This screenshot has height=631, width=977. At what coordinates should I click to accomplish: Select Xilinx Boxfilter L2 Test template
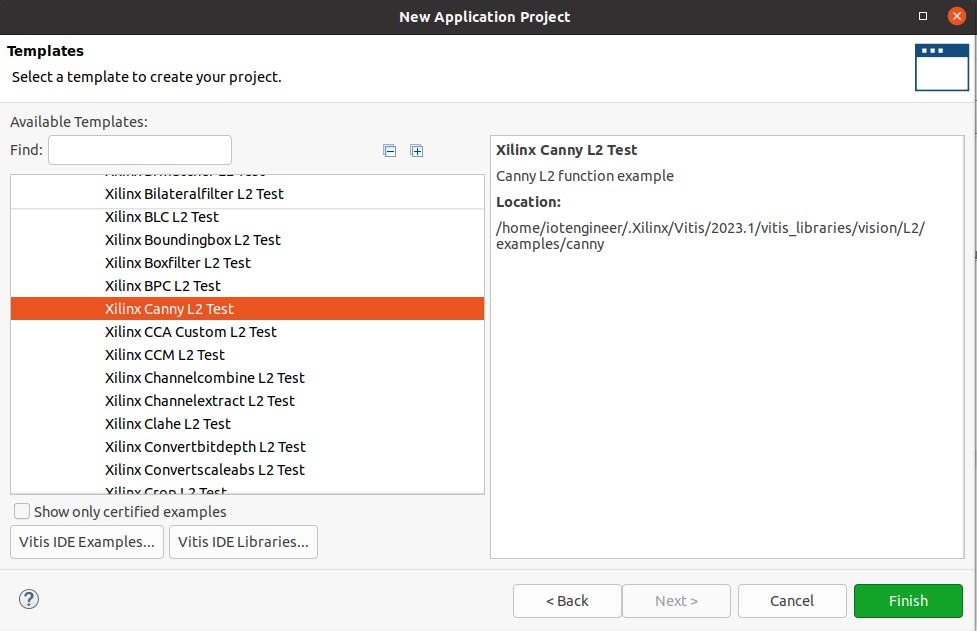click(x=177, y=263)
